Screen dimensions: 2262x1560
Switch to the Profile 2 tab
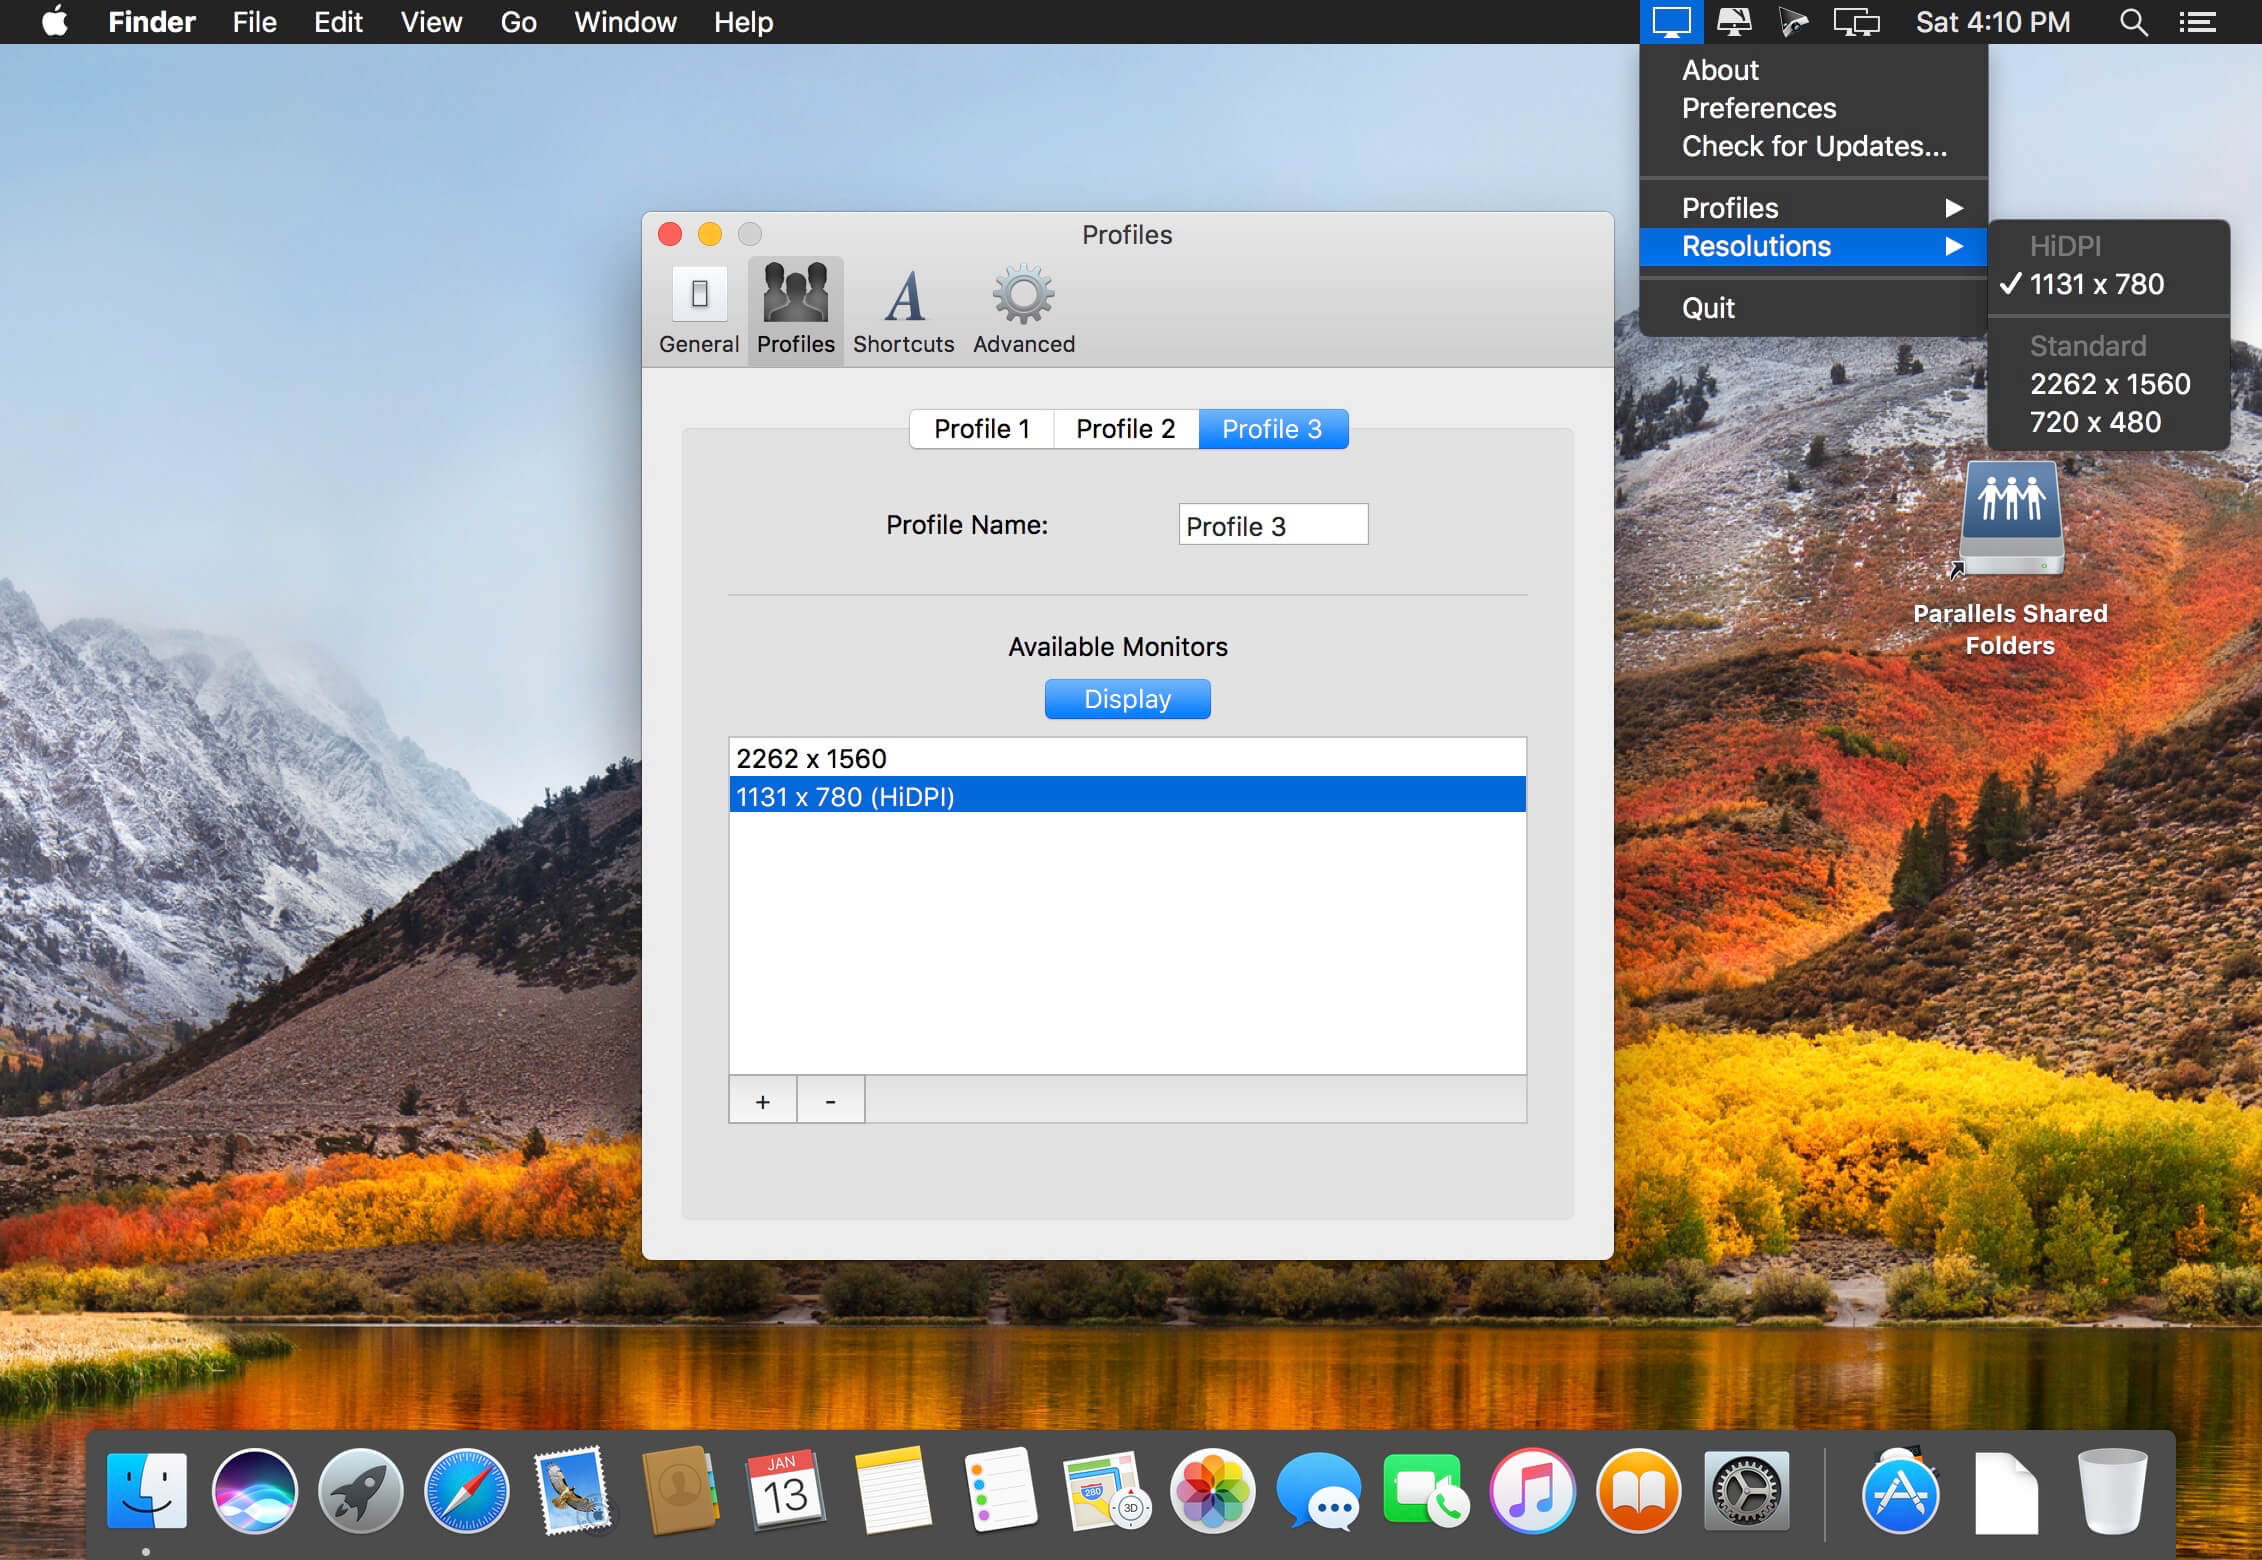[1125, 429]
